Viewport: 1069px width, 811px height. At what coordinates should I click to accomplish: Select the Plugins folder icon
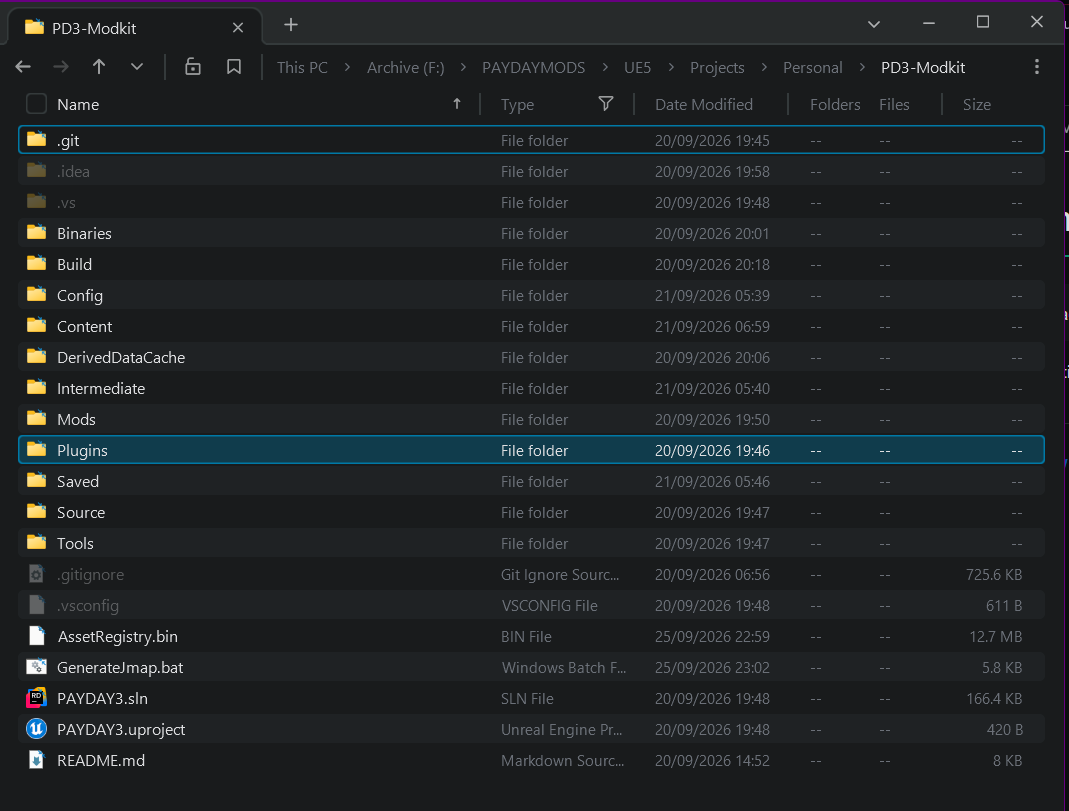pos(36,449)
